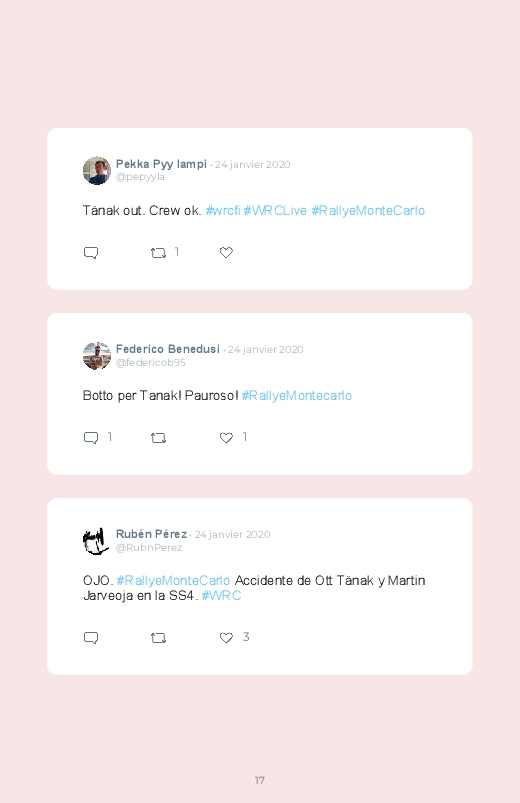Like the Rubén Pérez tweet
Image resolution: width=520 pixels, height=803 pixels.
tap(226, 638)
